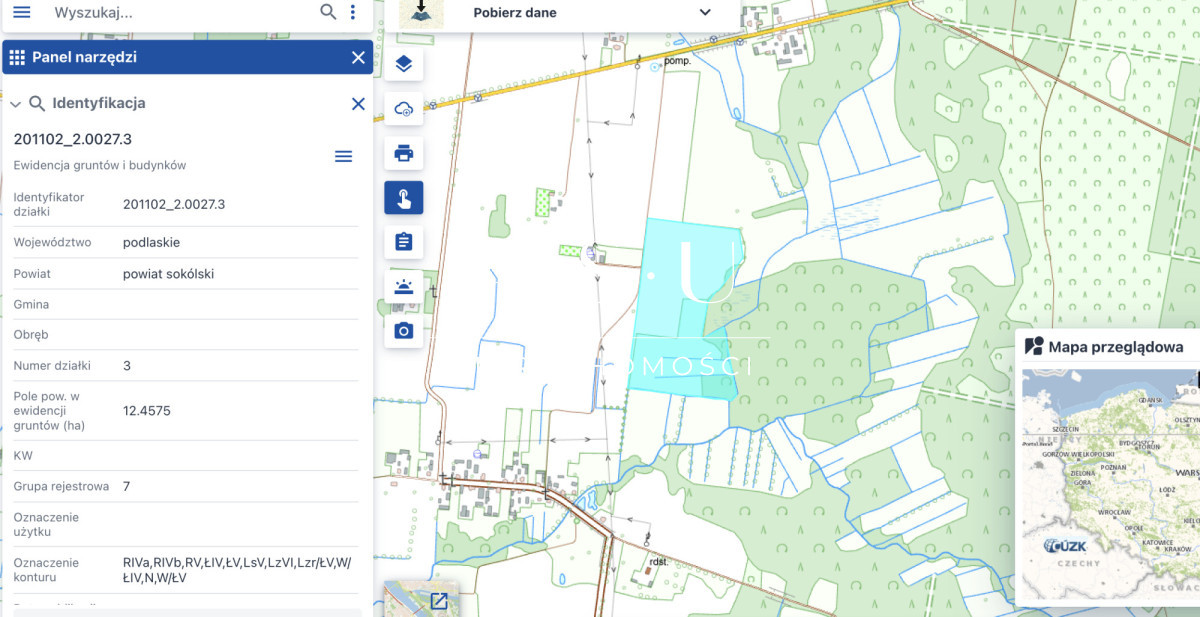Select the Województwo value podlaskie
Viewport: 1200px width, 617px height.
pyautogui.click(x=152, y=242)
